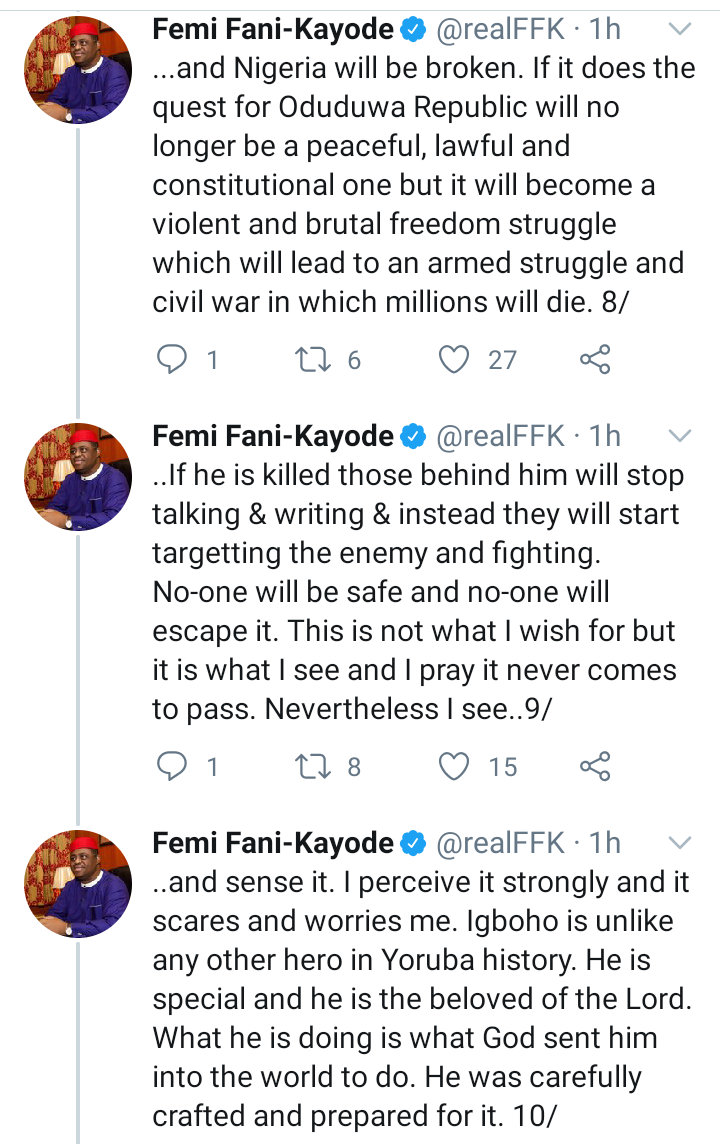
Task: Open Femi Fani-Kayode name on first tweet
Action: tap(273, 29)
